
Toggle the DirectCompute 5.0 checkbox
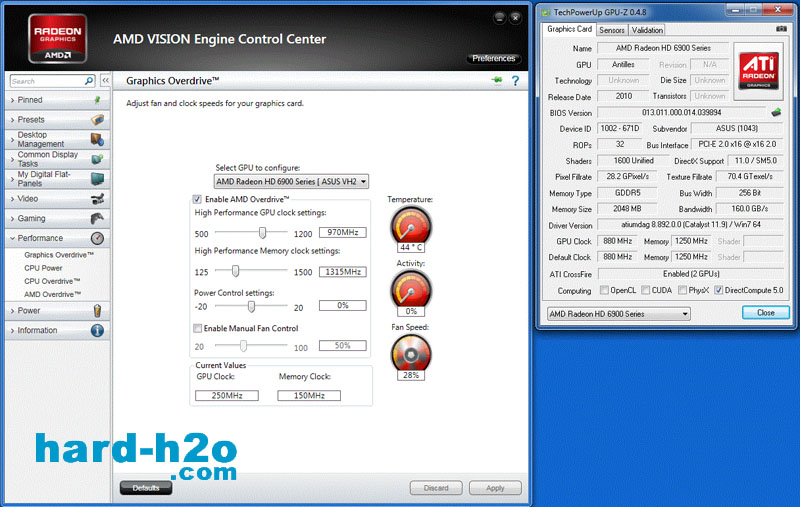[x=718, y=290]
